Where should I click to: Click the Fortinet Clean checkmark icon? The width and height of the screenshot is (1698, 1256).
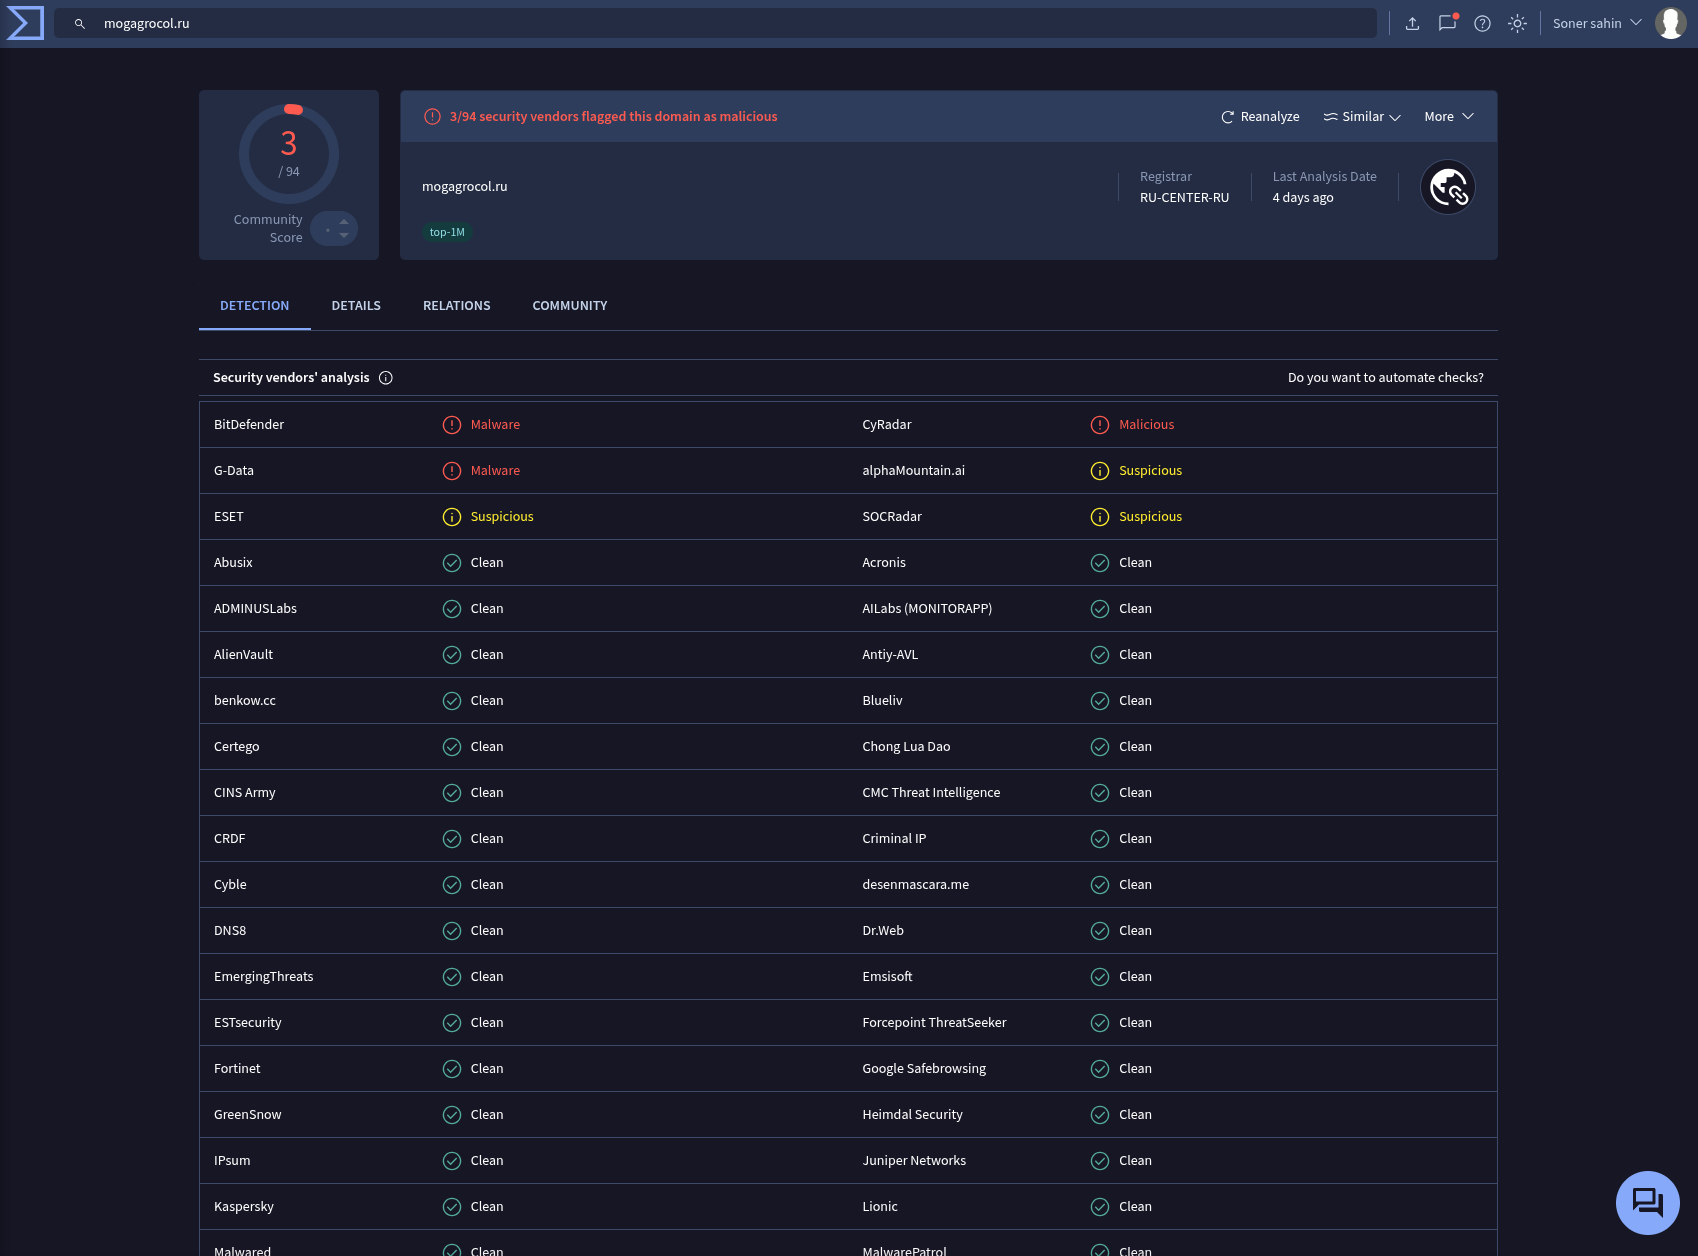(452, 1069)
